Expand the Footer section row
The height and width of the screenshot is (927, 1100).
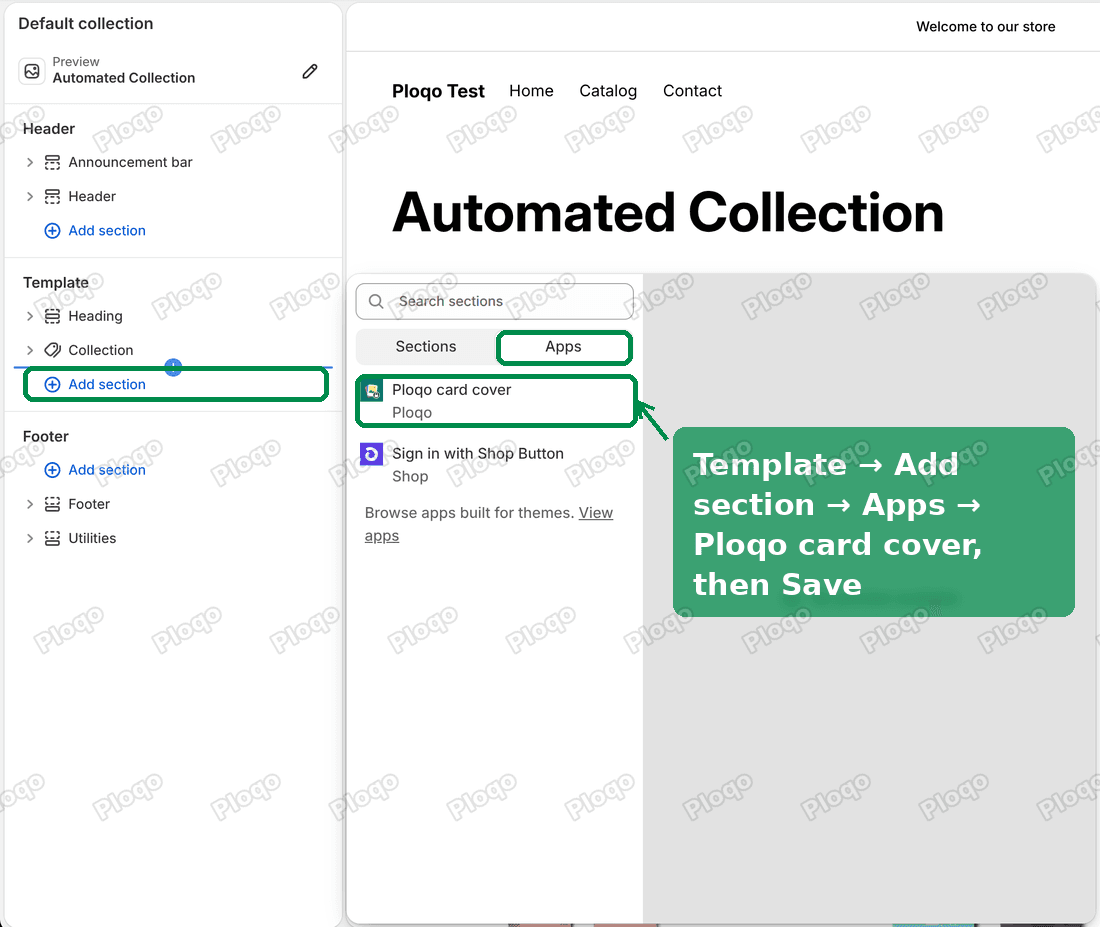pyautogui.click(x=29, y=504)
